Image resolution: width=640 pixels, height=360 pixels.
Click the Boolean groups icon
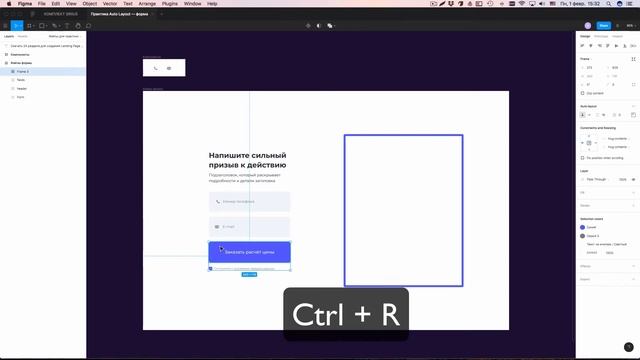[x=330, y=26]
